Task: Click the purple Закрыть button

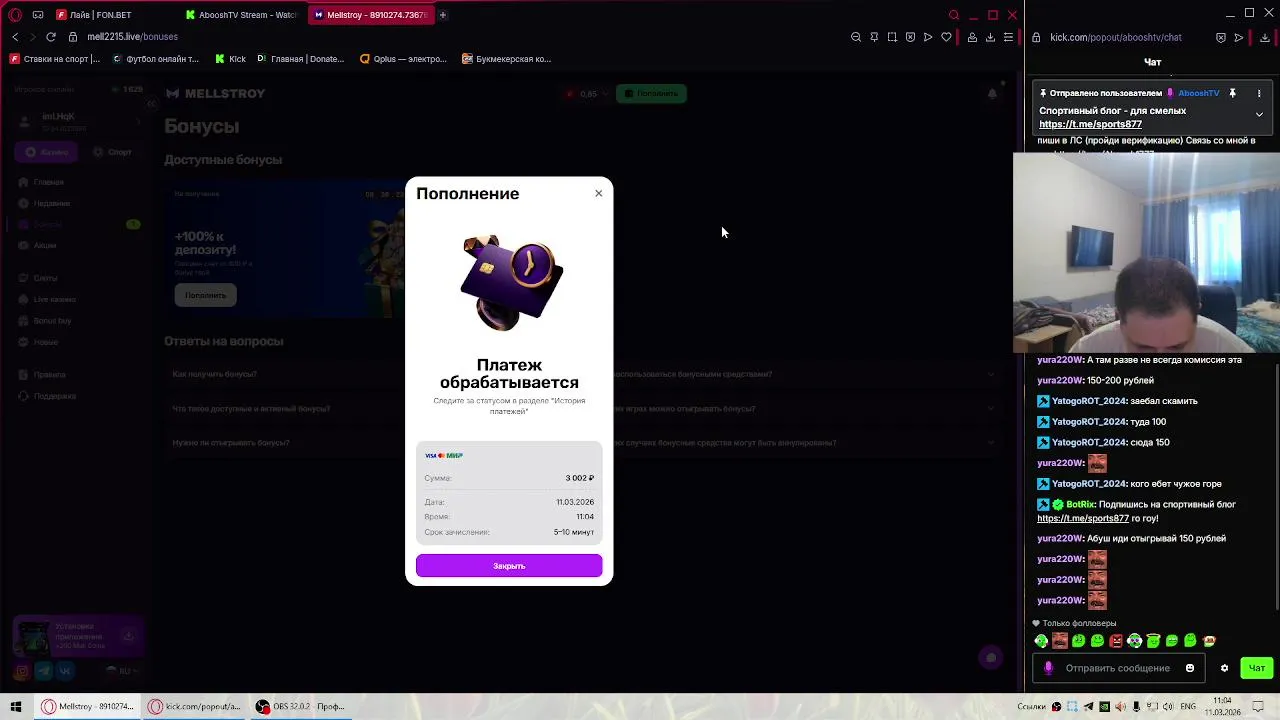Action: click(509, 566)
